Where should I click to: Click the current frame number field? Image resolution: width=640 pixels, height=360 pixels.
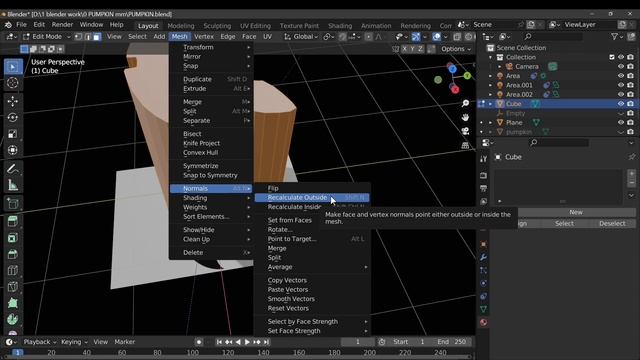[x=358, y=342]
